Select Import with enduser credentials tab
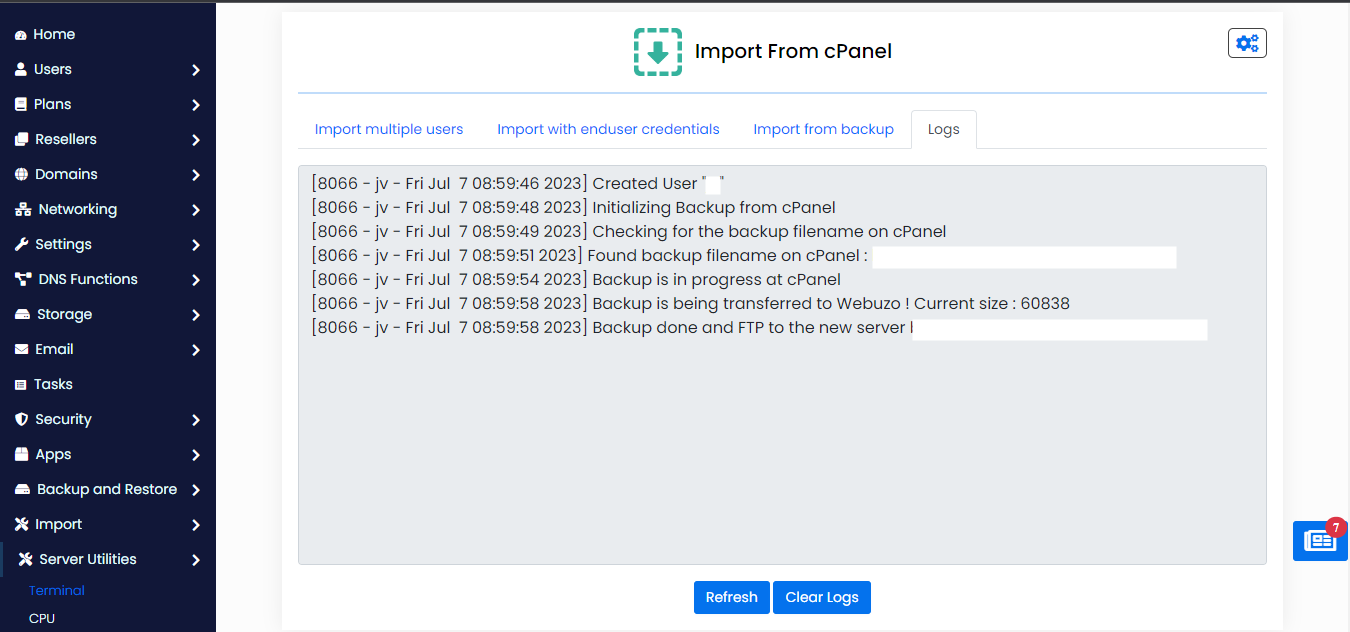 pos(608,129)
